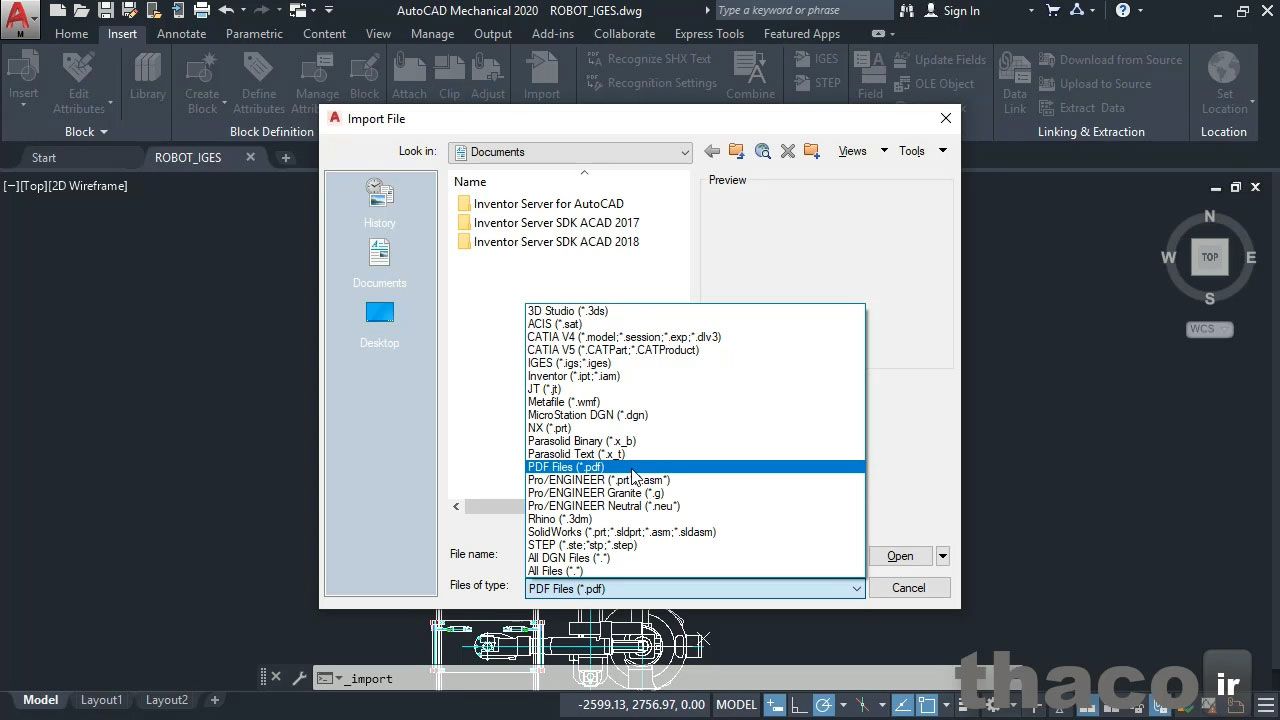Toggle 2D object snap in status bar
The image size is (1280, 720).
coord(928,705)
